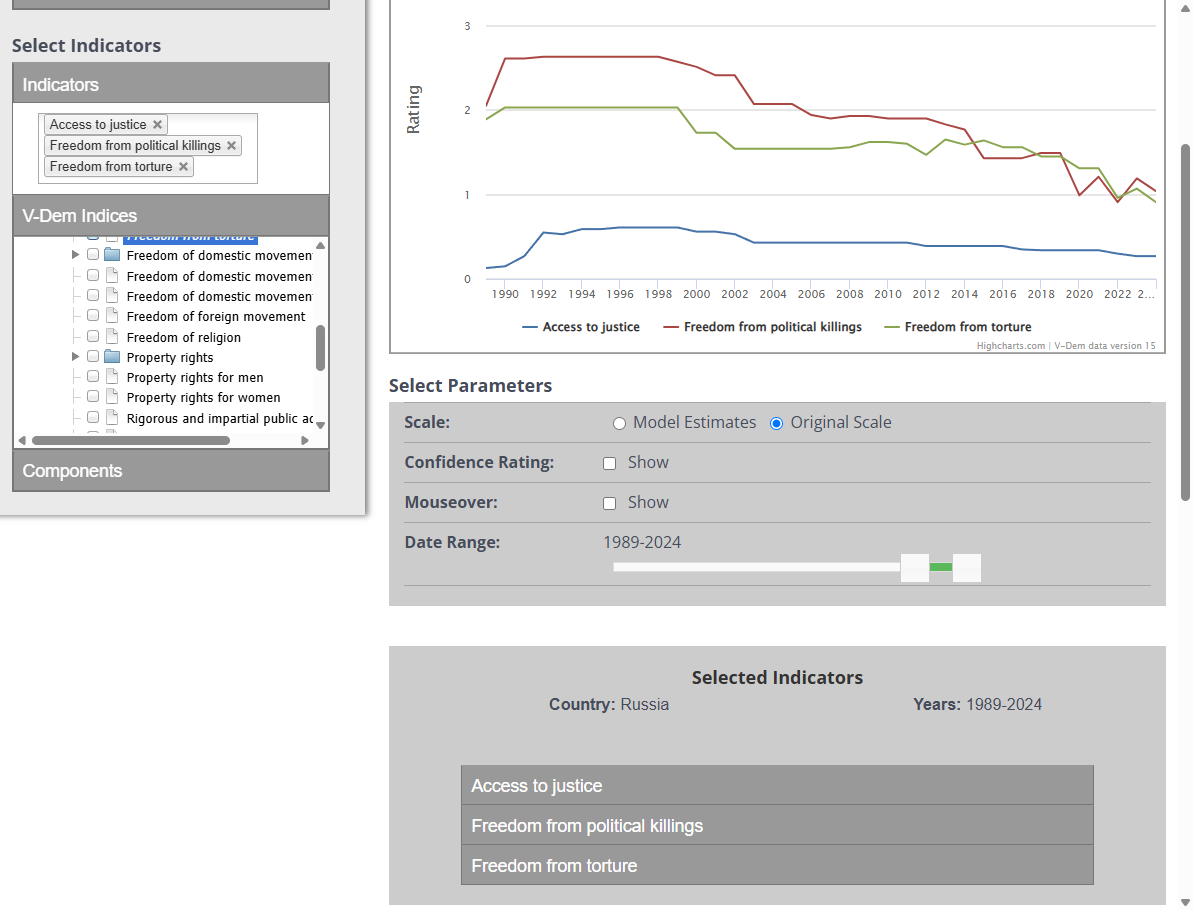The width and height of the screenshot is (1193, 910).
Task: Toggle the V-Dem Indices accordion section
Action: (171, 215)
